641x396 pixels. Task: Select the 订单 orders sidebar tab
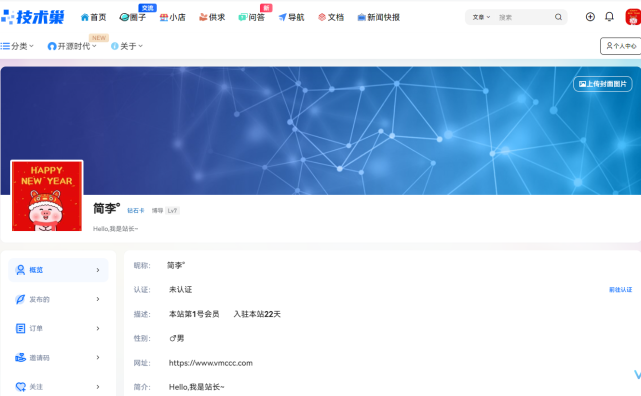58,328
